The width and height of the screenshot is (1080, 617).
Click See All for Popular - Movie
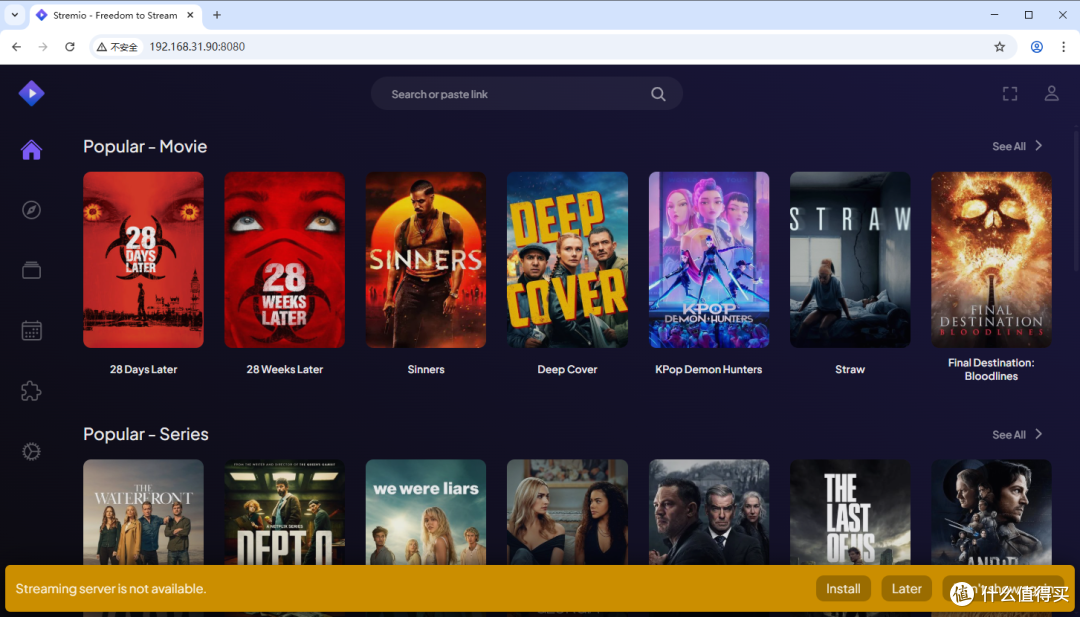[x=1017, y=146]
